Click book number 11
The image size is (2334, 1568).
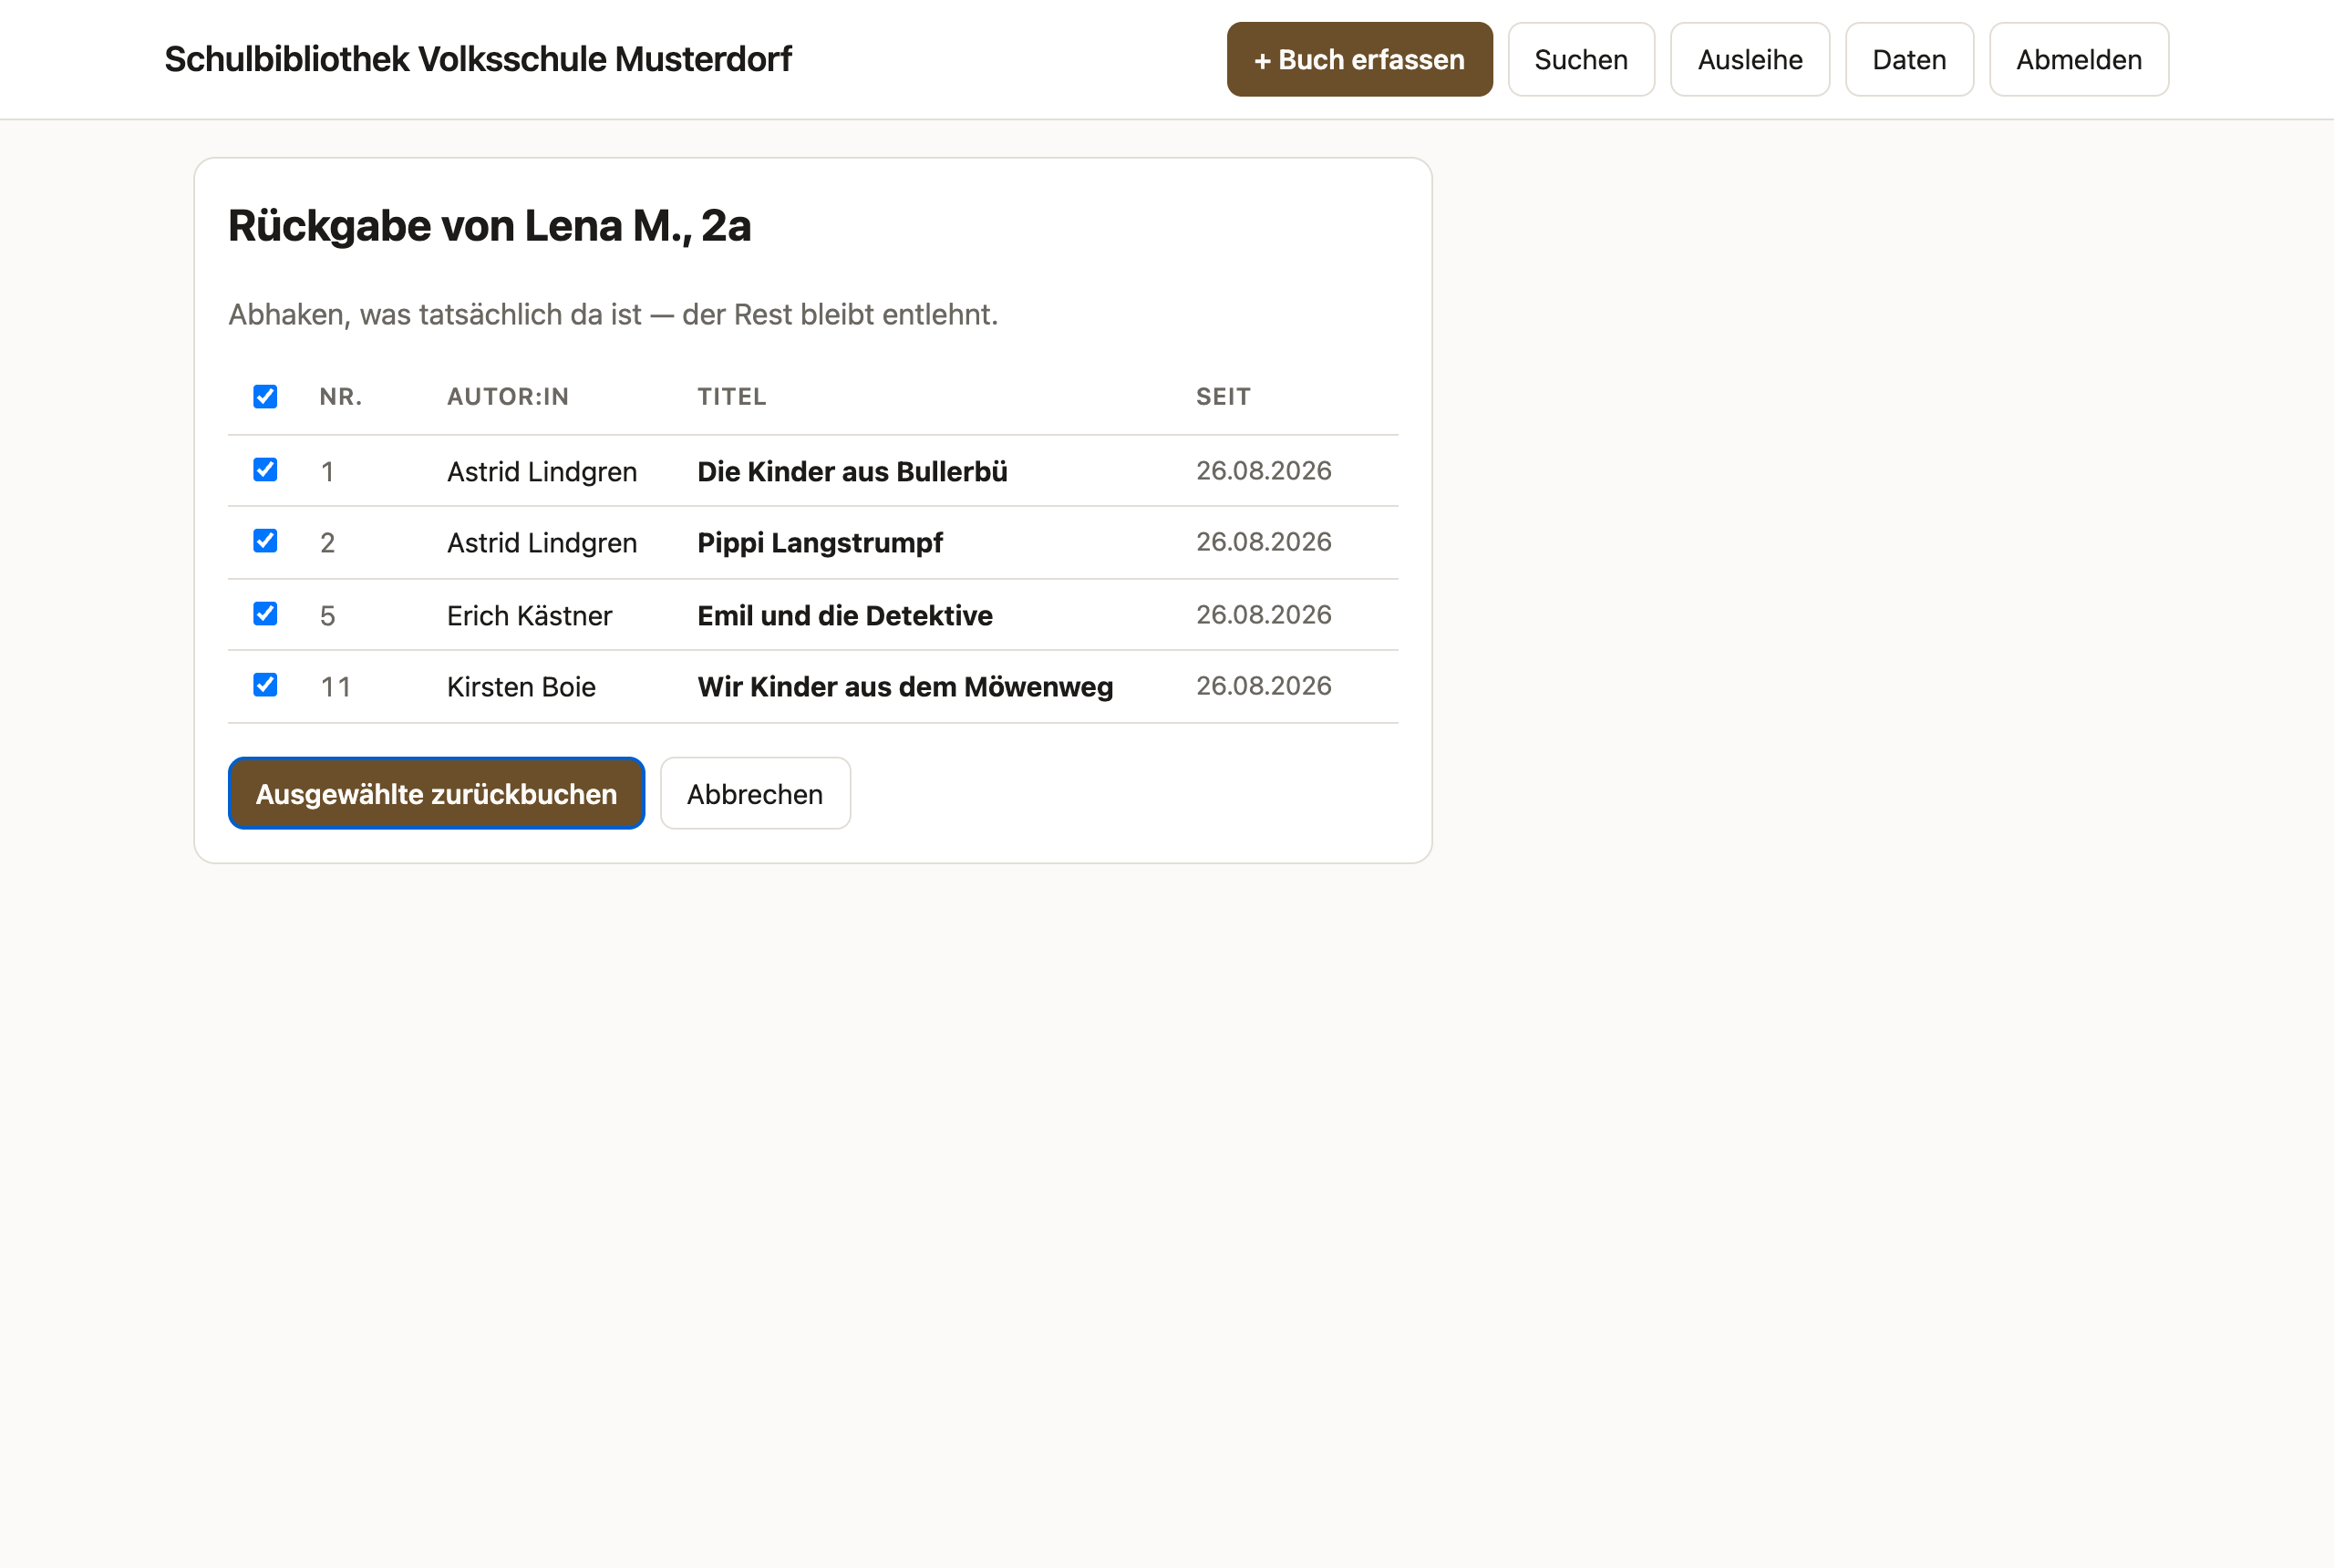click(335, 687)
